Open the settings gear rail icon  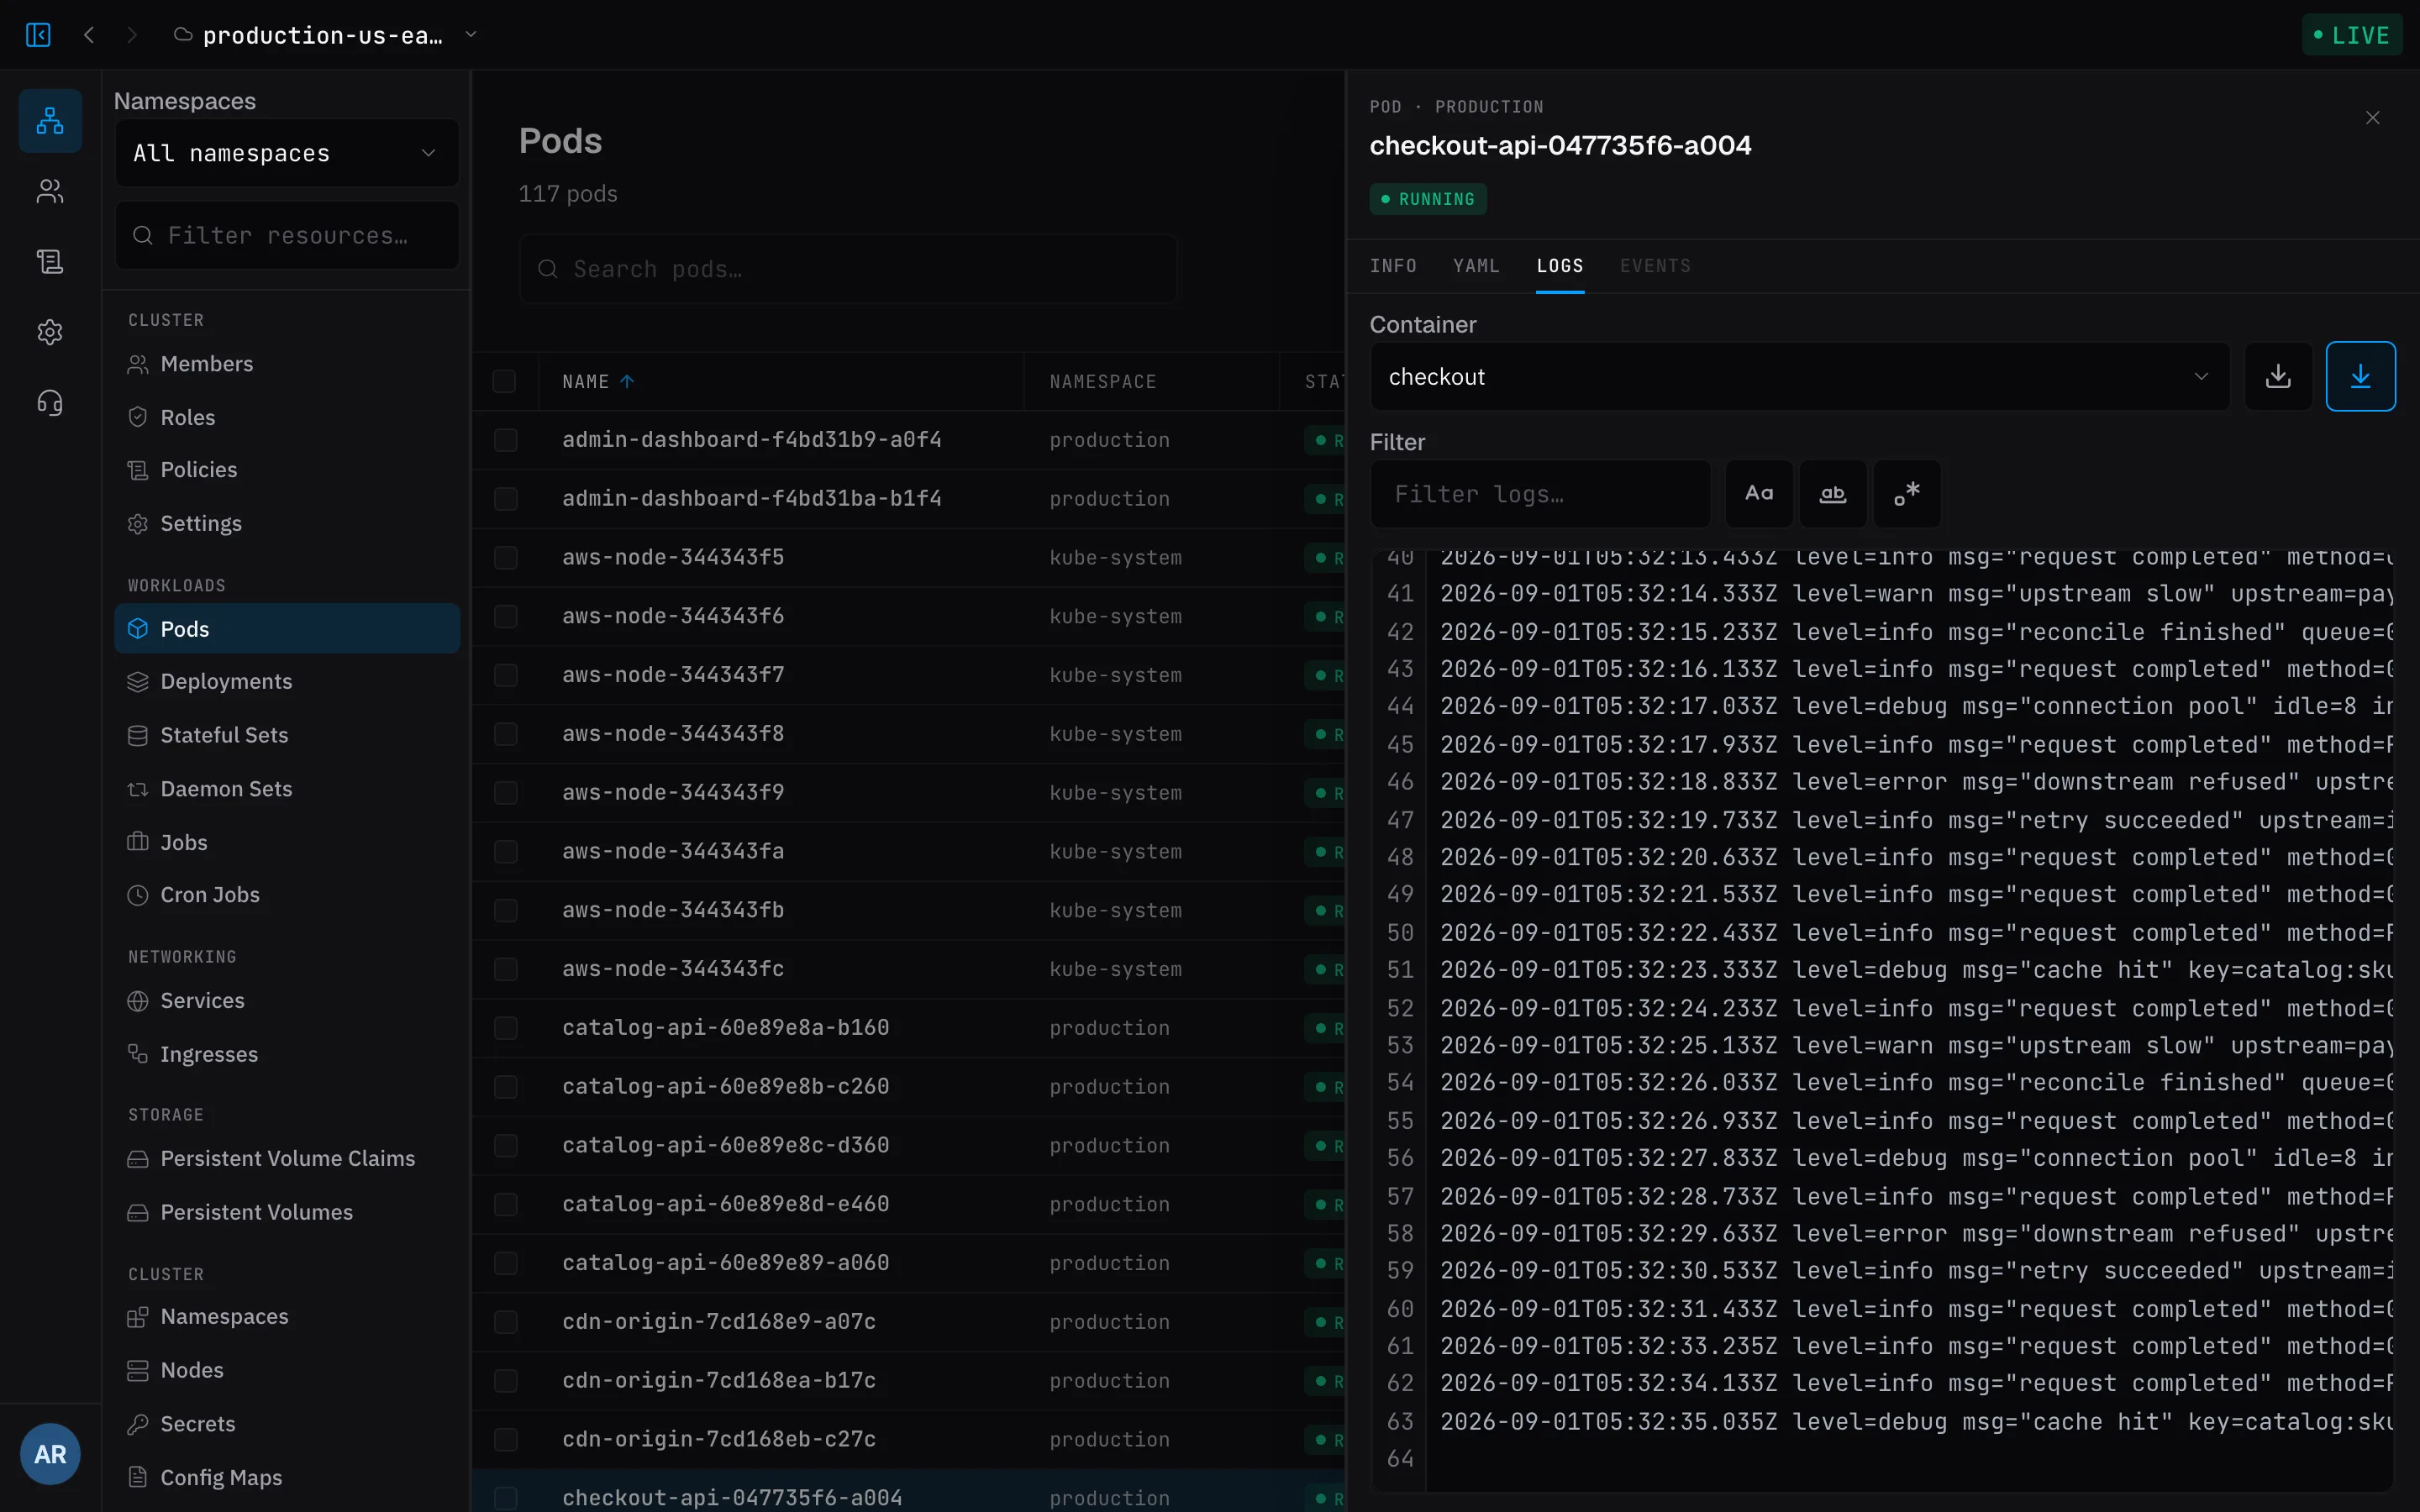[50, 332]
